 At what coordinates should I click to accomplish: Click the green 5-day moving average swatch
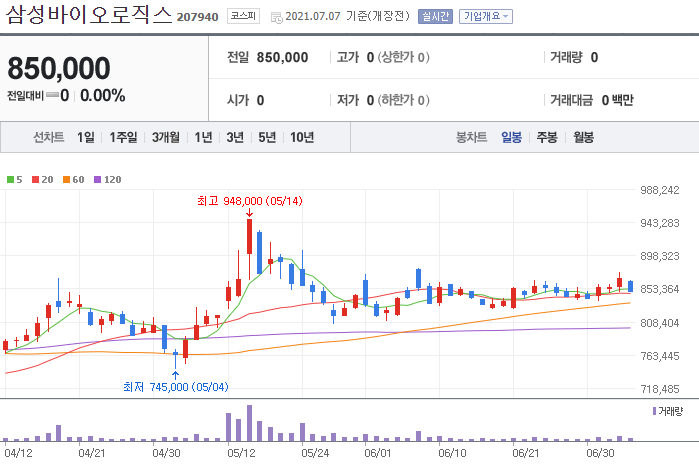point(10,180)
